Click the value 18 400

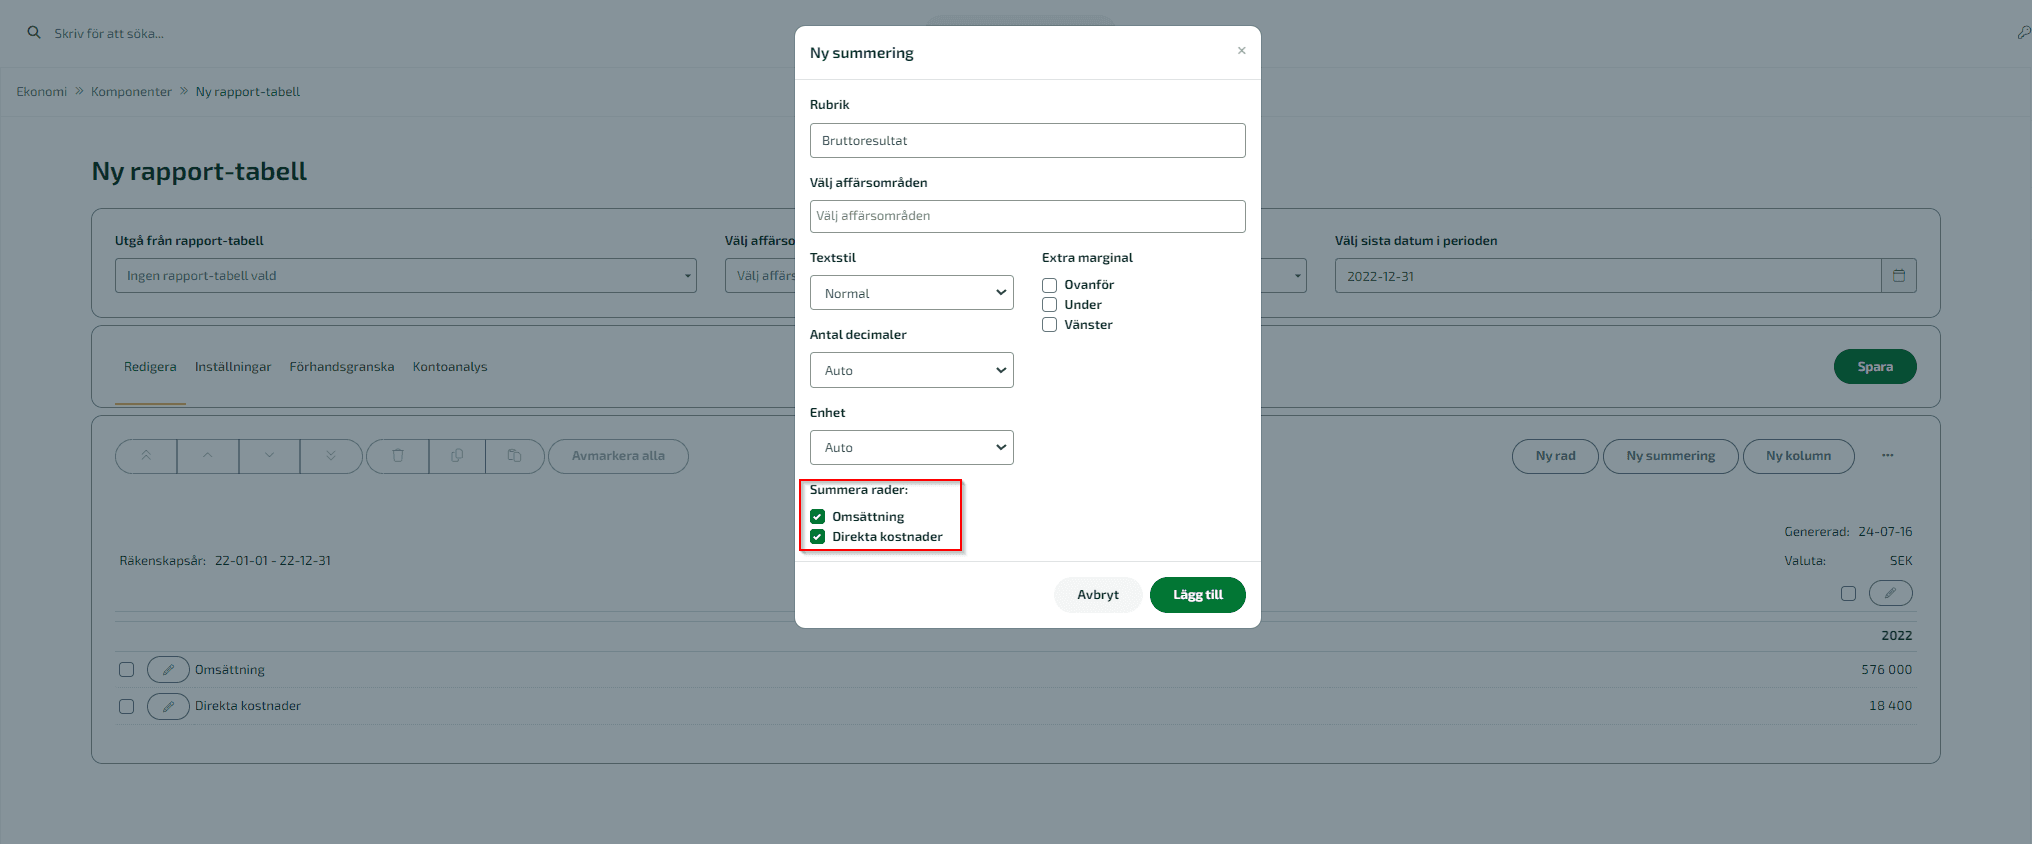pos(1890,706)
